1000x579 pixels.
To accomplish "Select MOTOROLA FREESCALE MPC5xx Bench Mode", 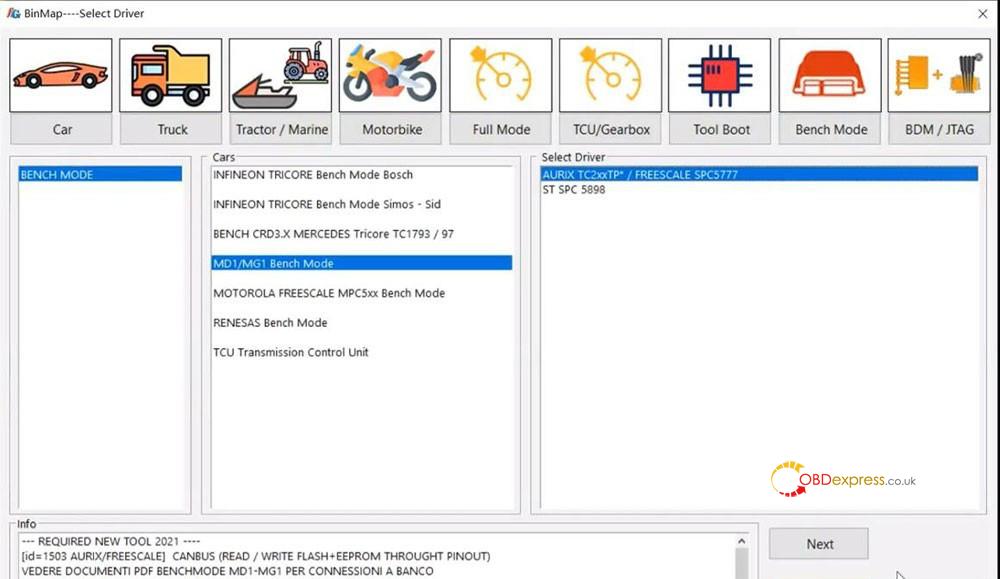I will pos(329,293).
